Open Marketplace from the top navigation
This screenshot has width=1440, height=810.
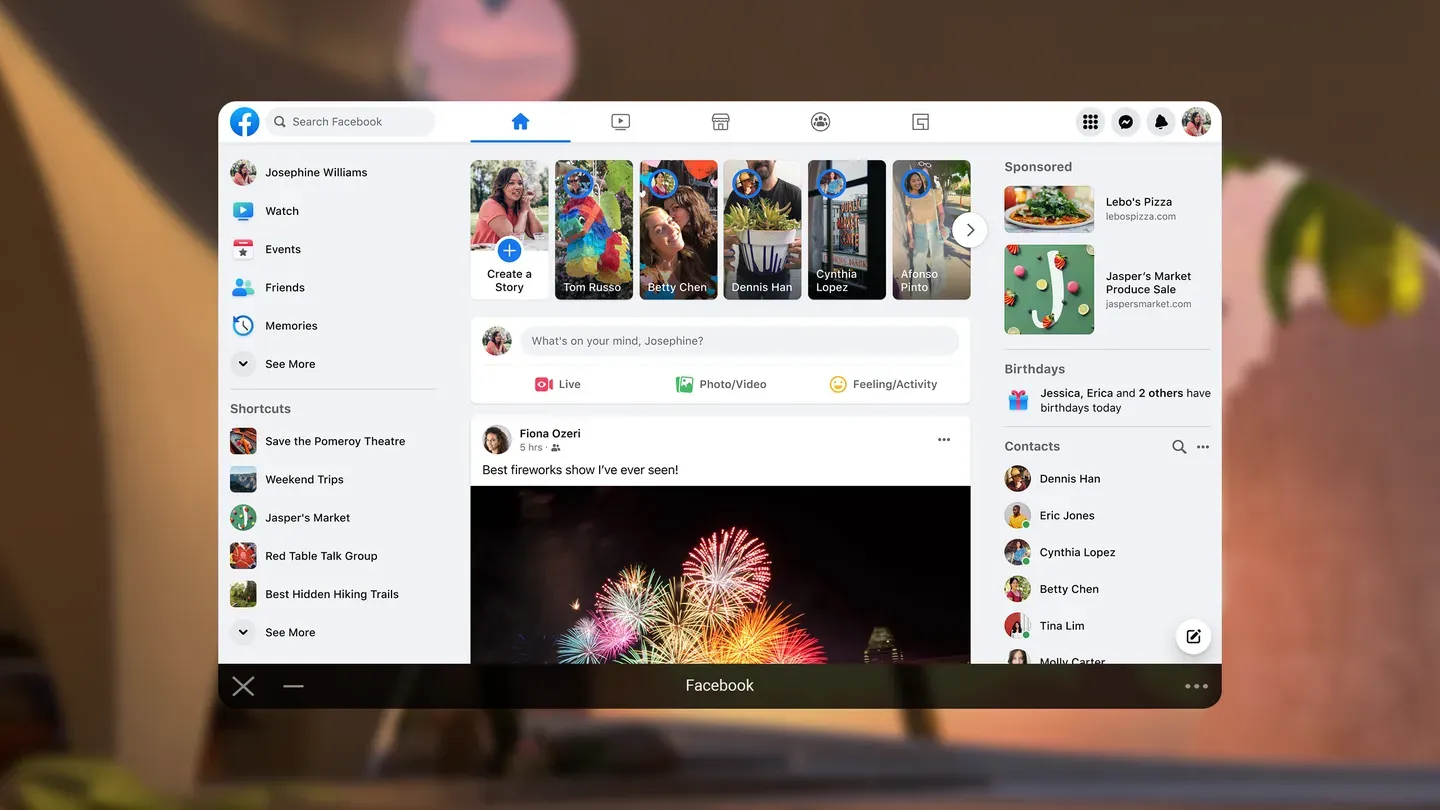click(x=720, y=121)
